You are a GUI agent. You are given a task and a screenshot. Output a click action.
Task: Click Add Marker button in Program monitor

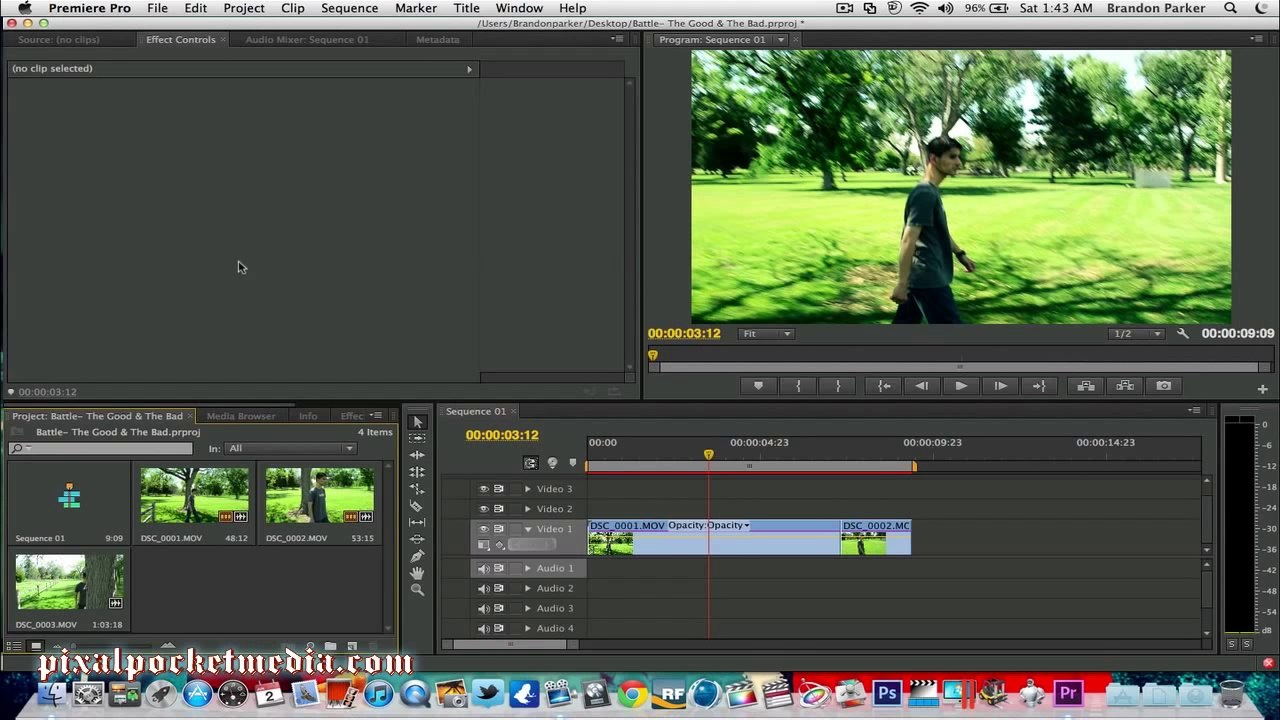click(758, 386)
